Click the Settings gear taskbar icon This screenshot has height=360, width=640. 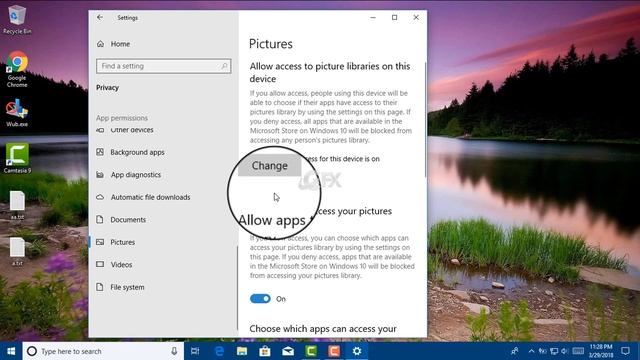357,351
